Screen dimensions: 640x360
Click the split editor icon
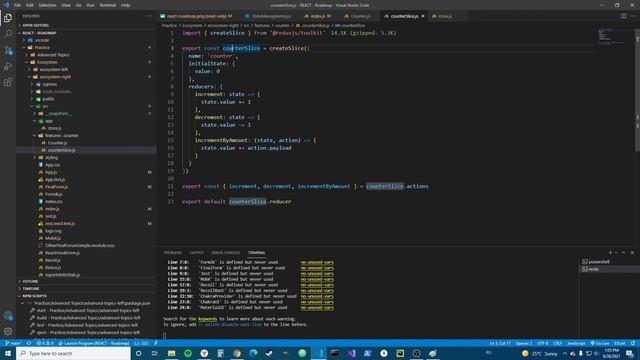click(624, 16)
